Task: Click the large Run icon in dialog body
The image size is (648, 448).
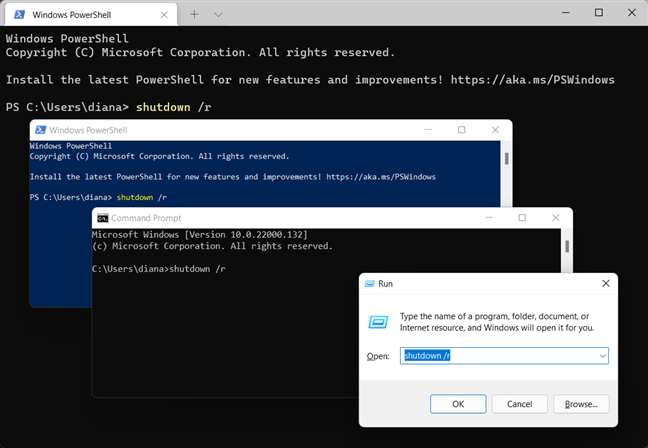Action: pos(378,322)
